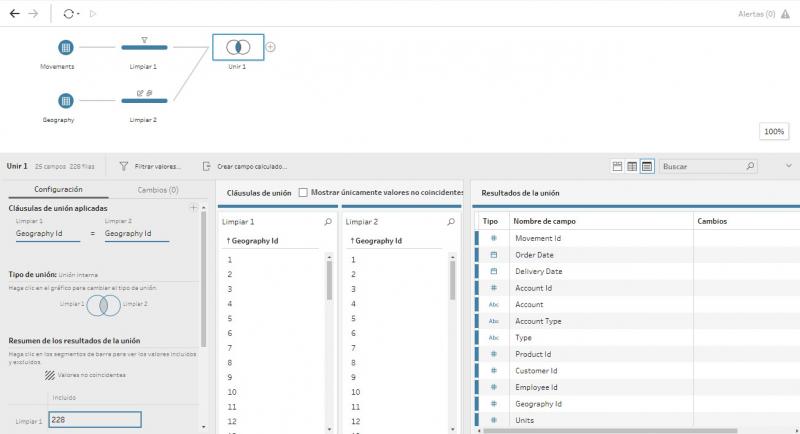
Task: Click date type icon for Delivery Date
Action: (x=493, y=271)
